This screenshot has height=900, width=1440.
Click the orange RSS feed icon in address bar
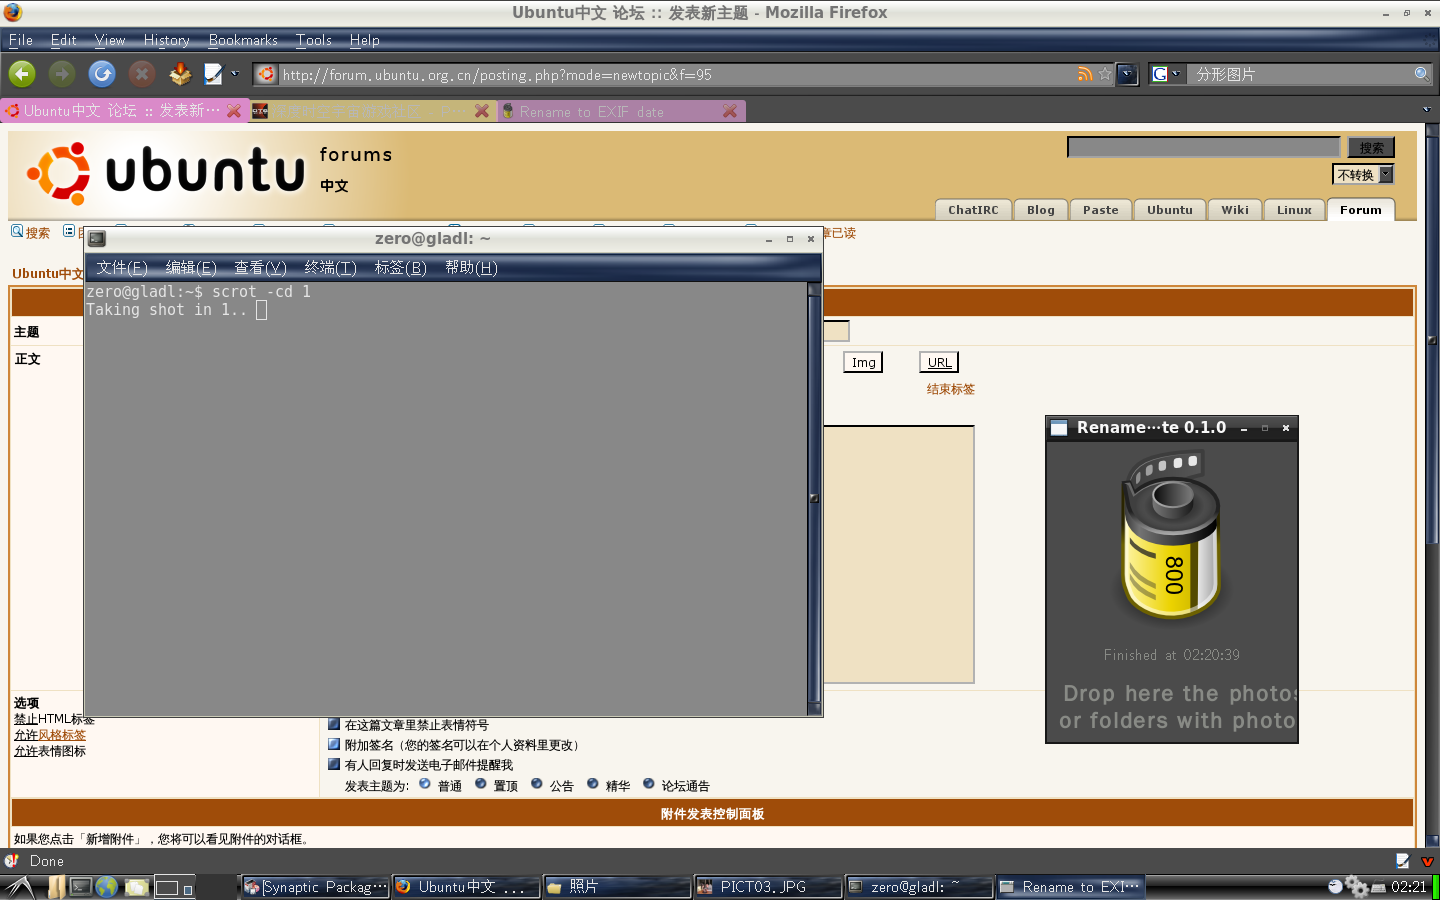(1085, 74)
